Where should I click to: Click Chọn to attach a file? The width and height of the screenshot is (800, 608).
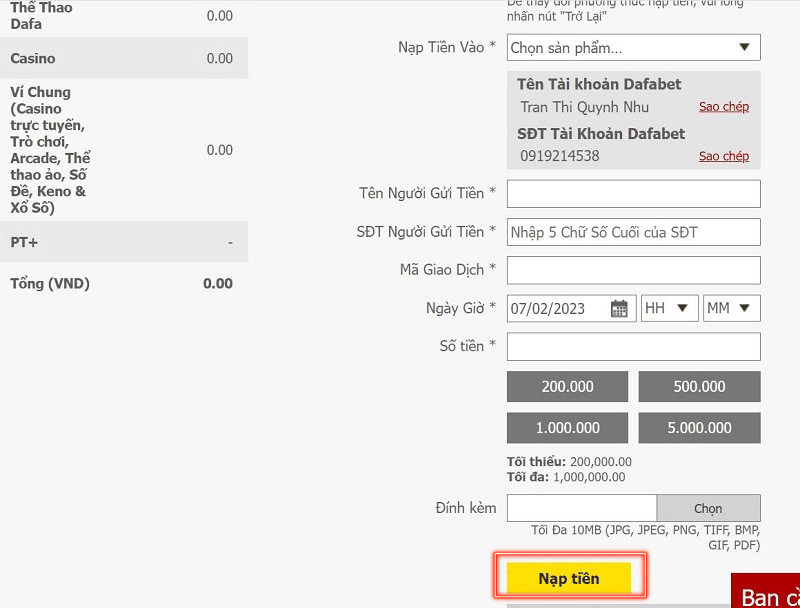[x=708, y=508]
